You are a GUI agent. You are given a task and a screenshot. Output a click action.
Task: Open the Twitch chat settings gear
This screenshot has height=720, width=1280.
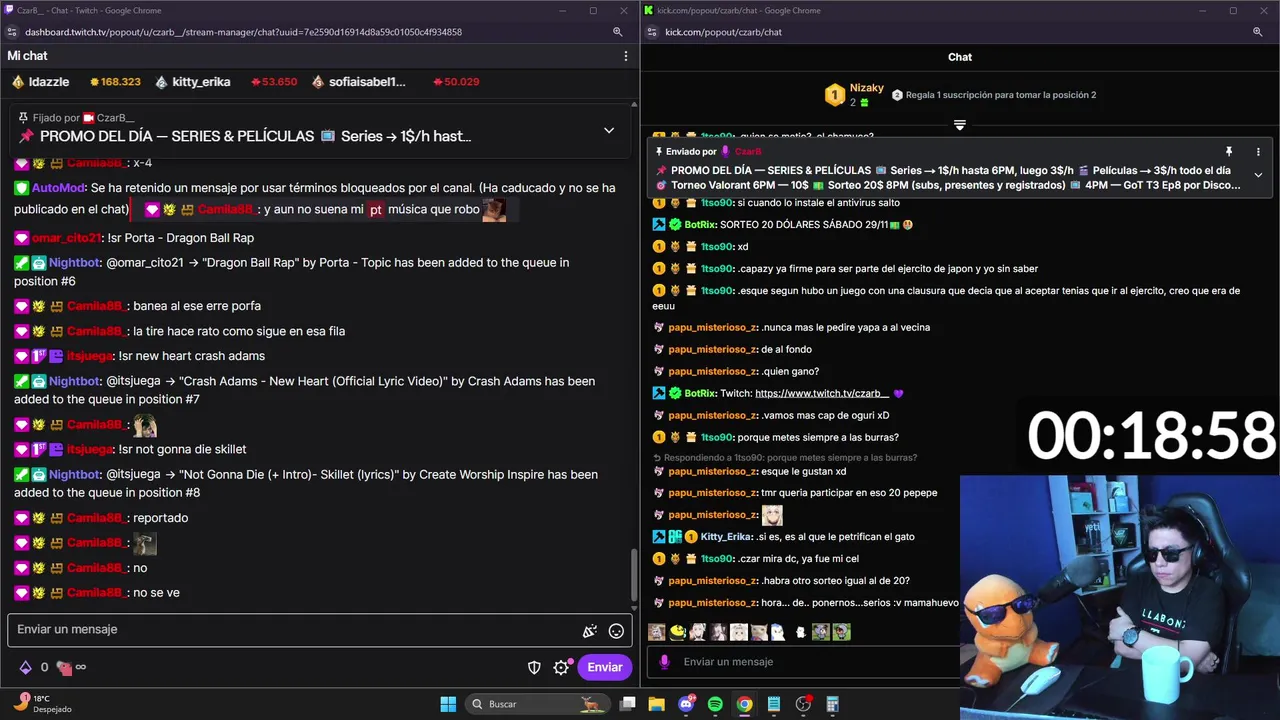pyautogui.click(x=561, y=667)
